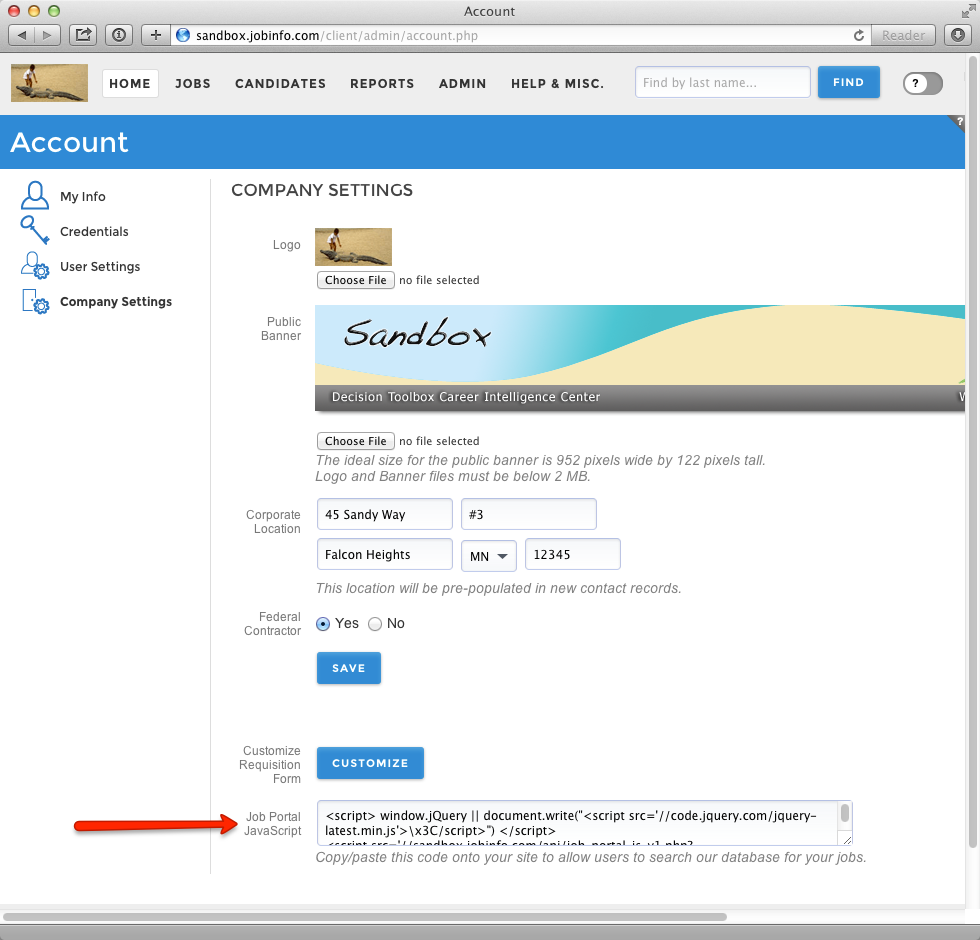Open the CANDIDATES menu
This screenshot has height=940, width=980.
tap(281, 83)
